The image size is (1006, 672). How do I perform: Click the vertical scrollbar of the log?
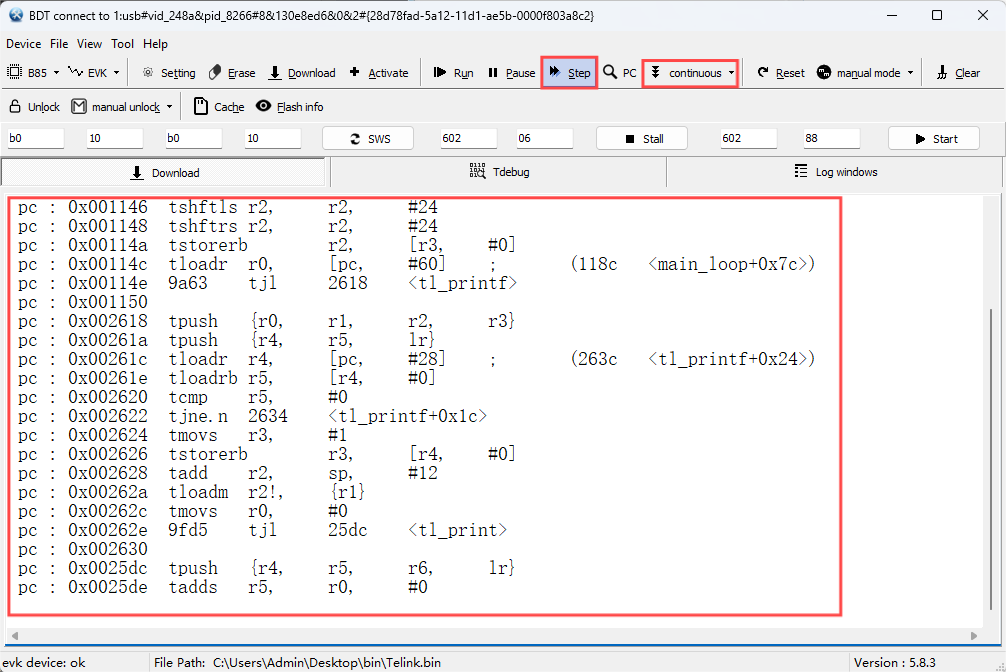click(x=991, y=458)
